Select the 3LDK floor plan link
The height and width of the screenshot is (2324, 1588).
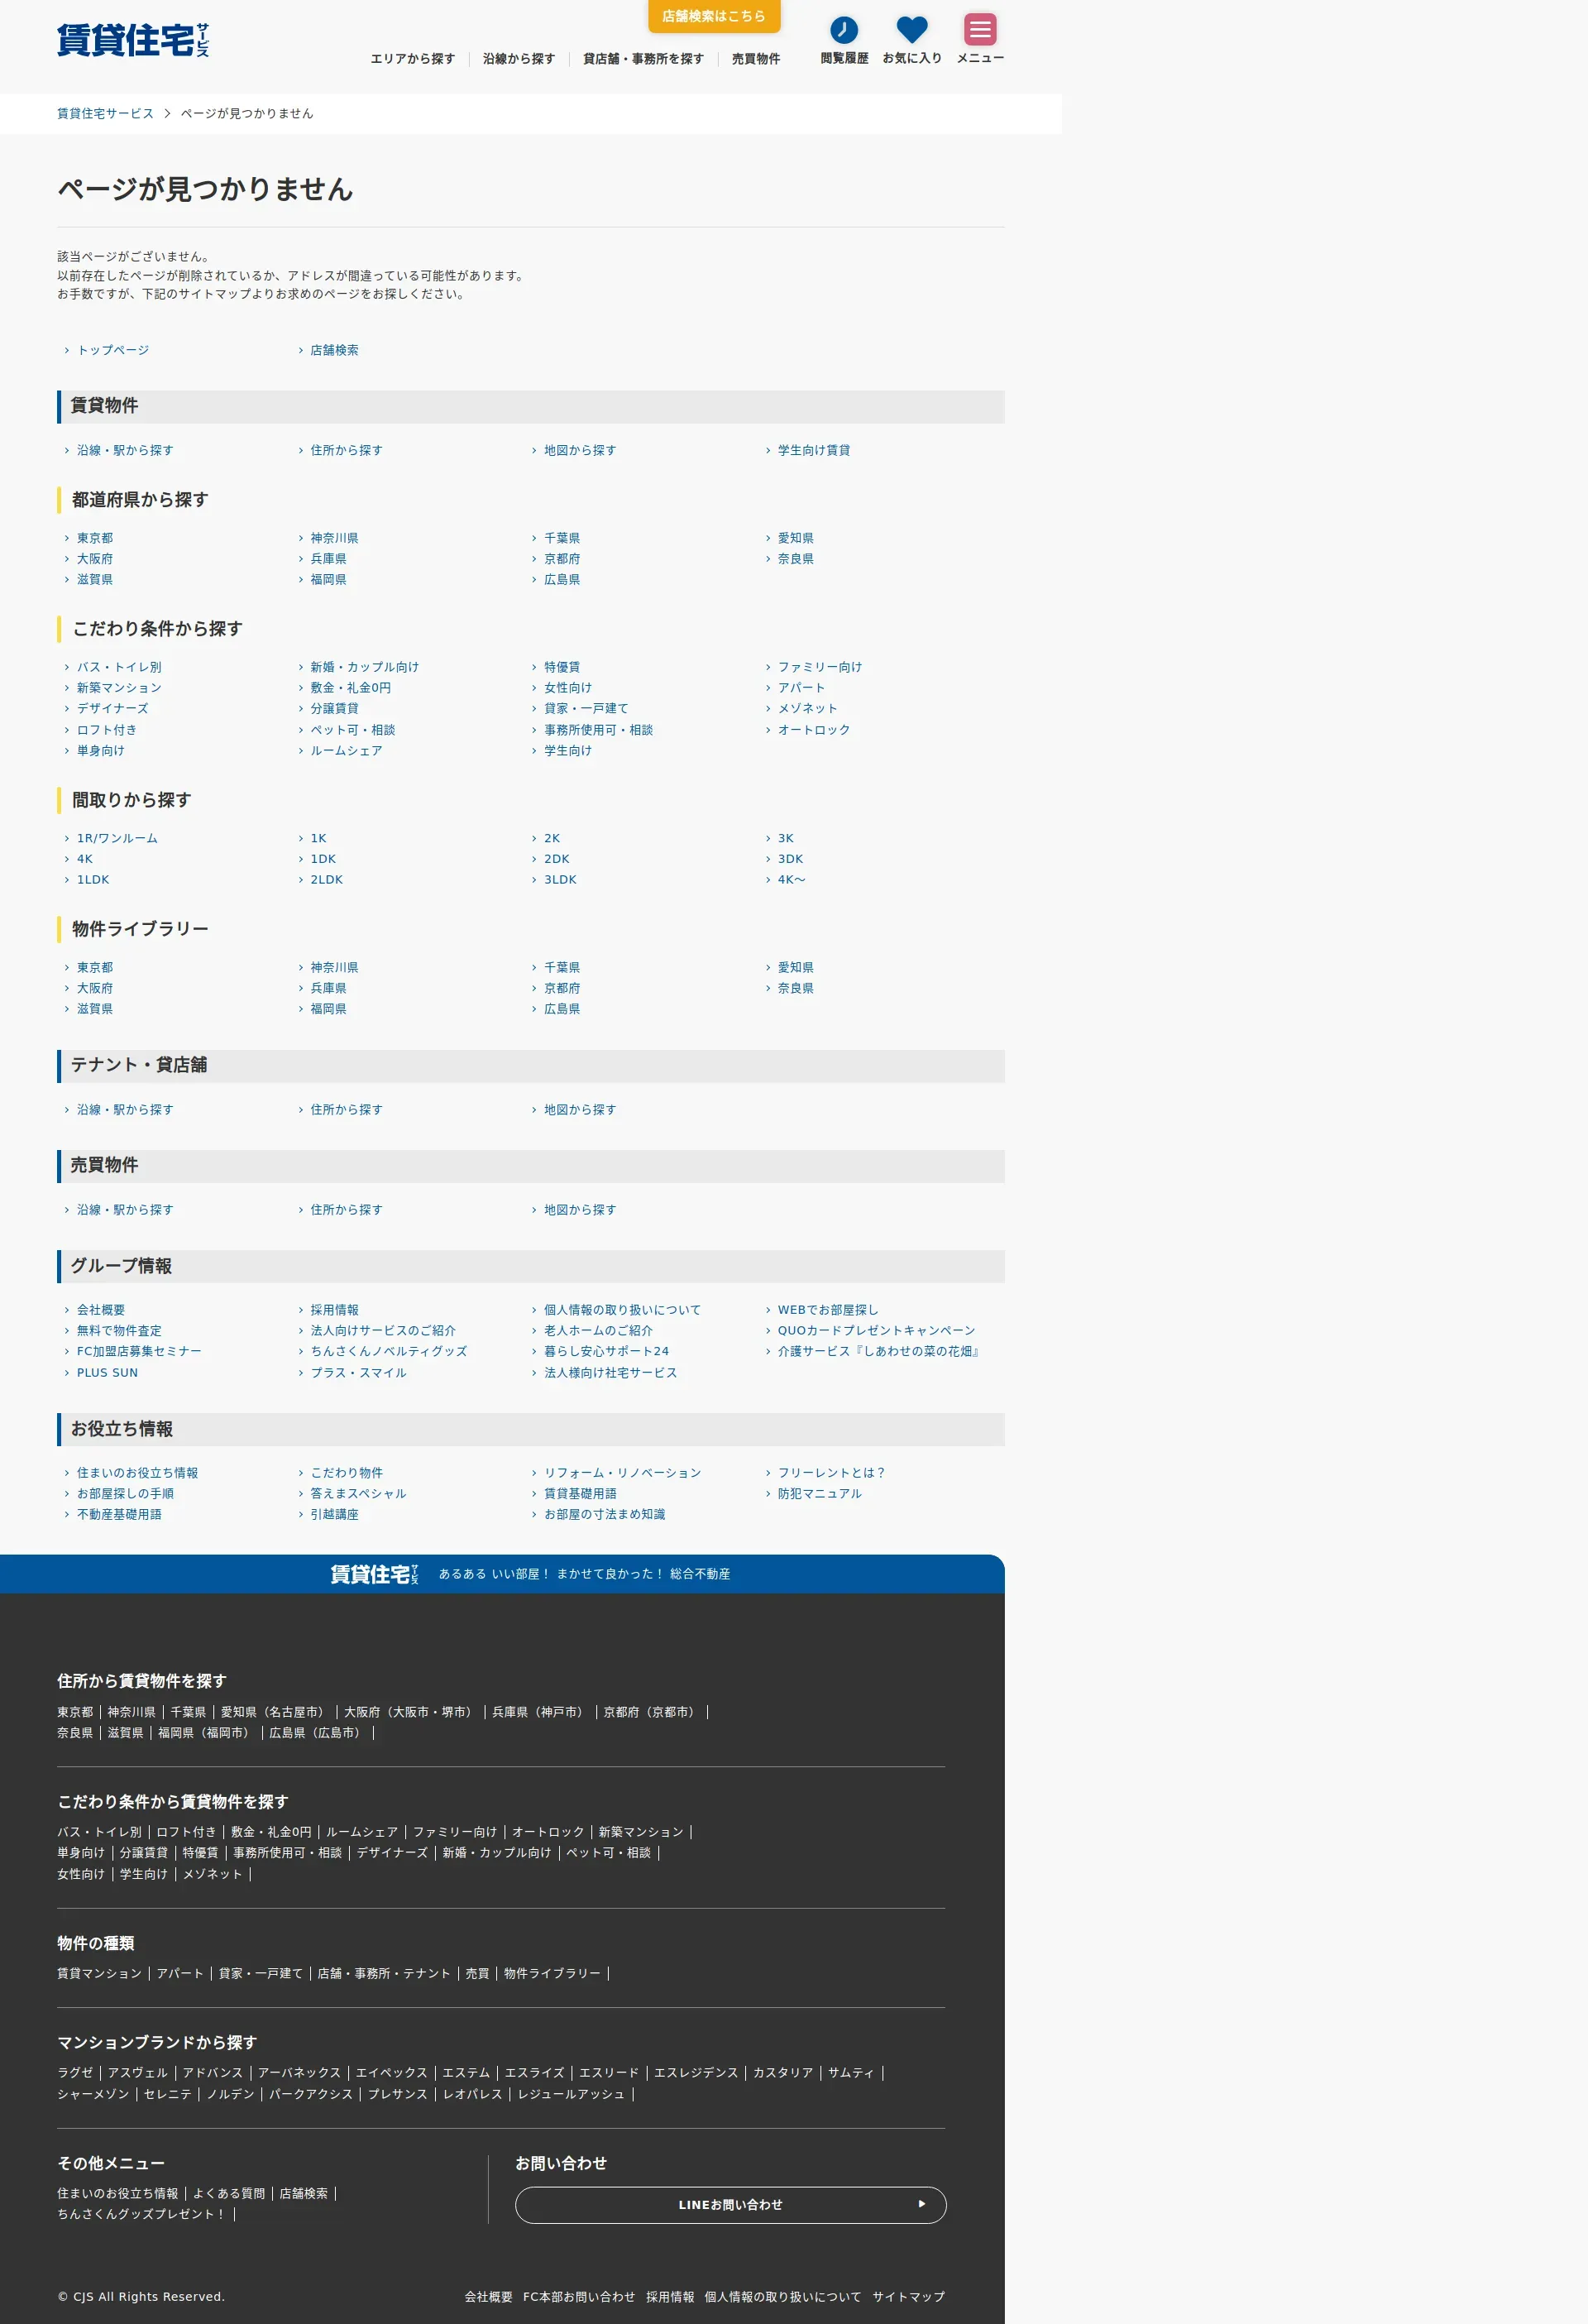point(560,880)
